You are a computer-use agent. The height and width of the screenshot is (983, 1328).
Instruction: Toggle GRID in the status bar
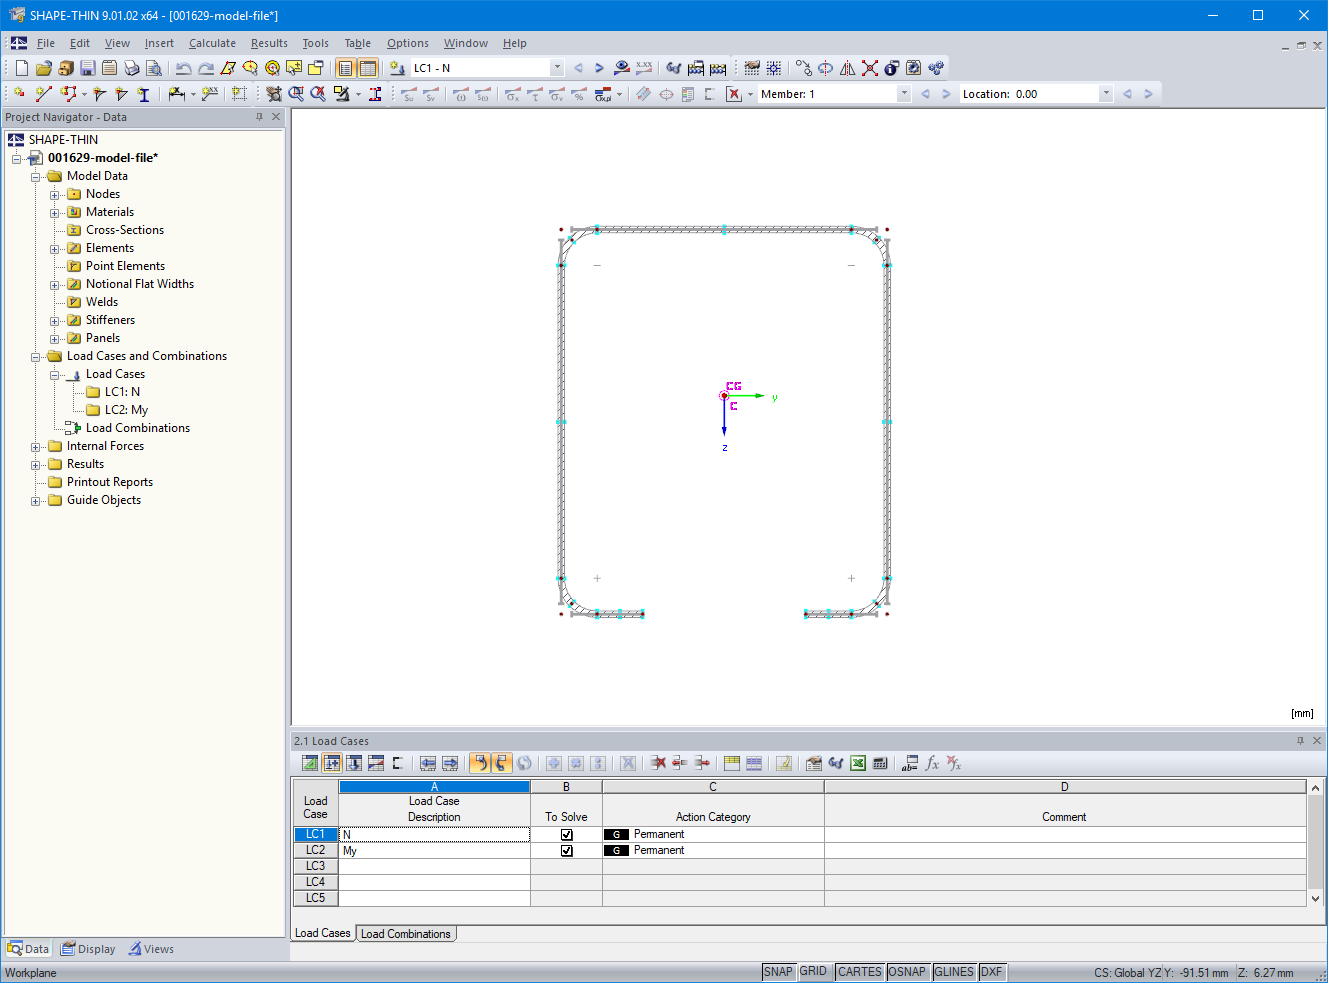[x=814, y=972]
